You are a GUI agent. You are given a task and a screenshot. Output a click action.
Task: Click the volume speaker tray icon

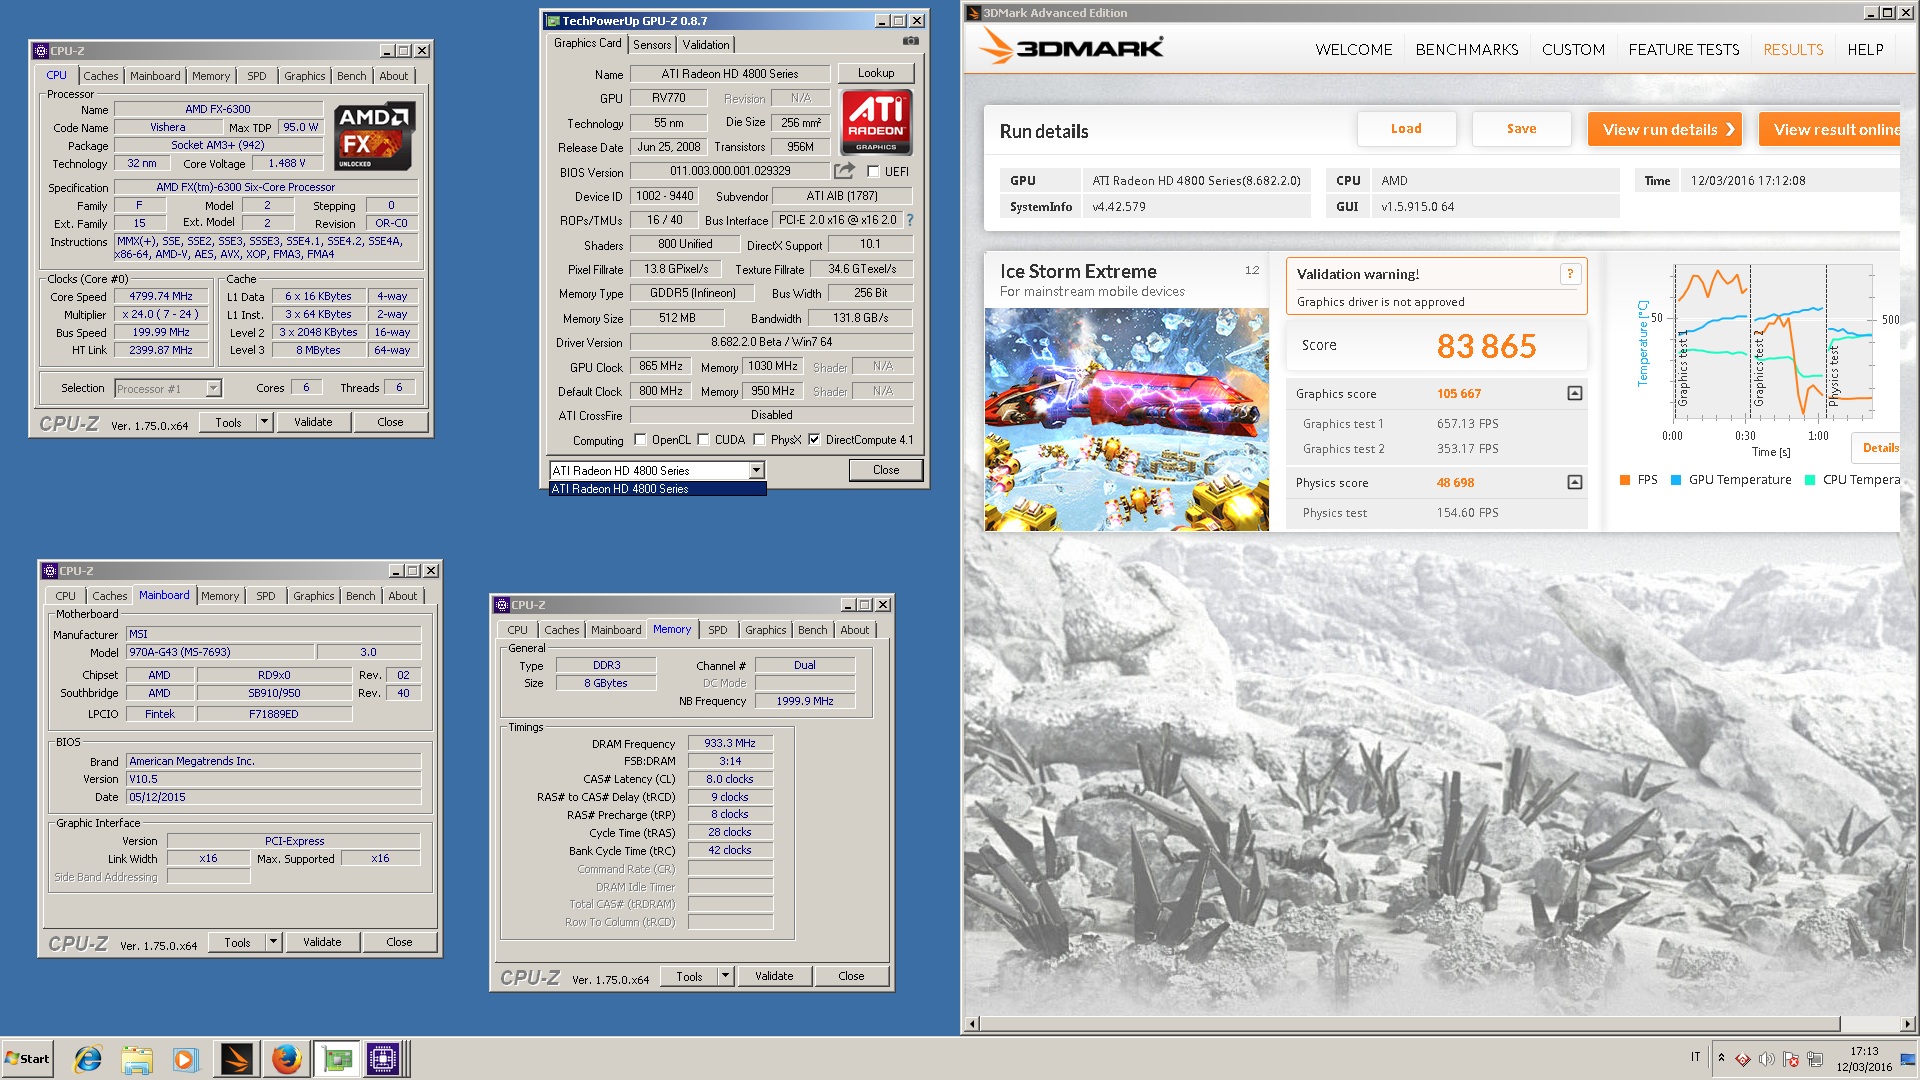[x=1766, y=1059]
